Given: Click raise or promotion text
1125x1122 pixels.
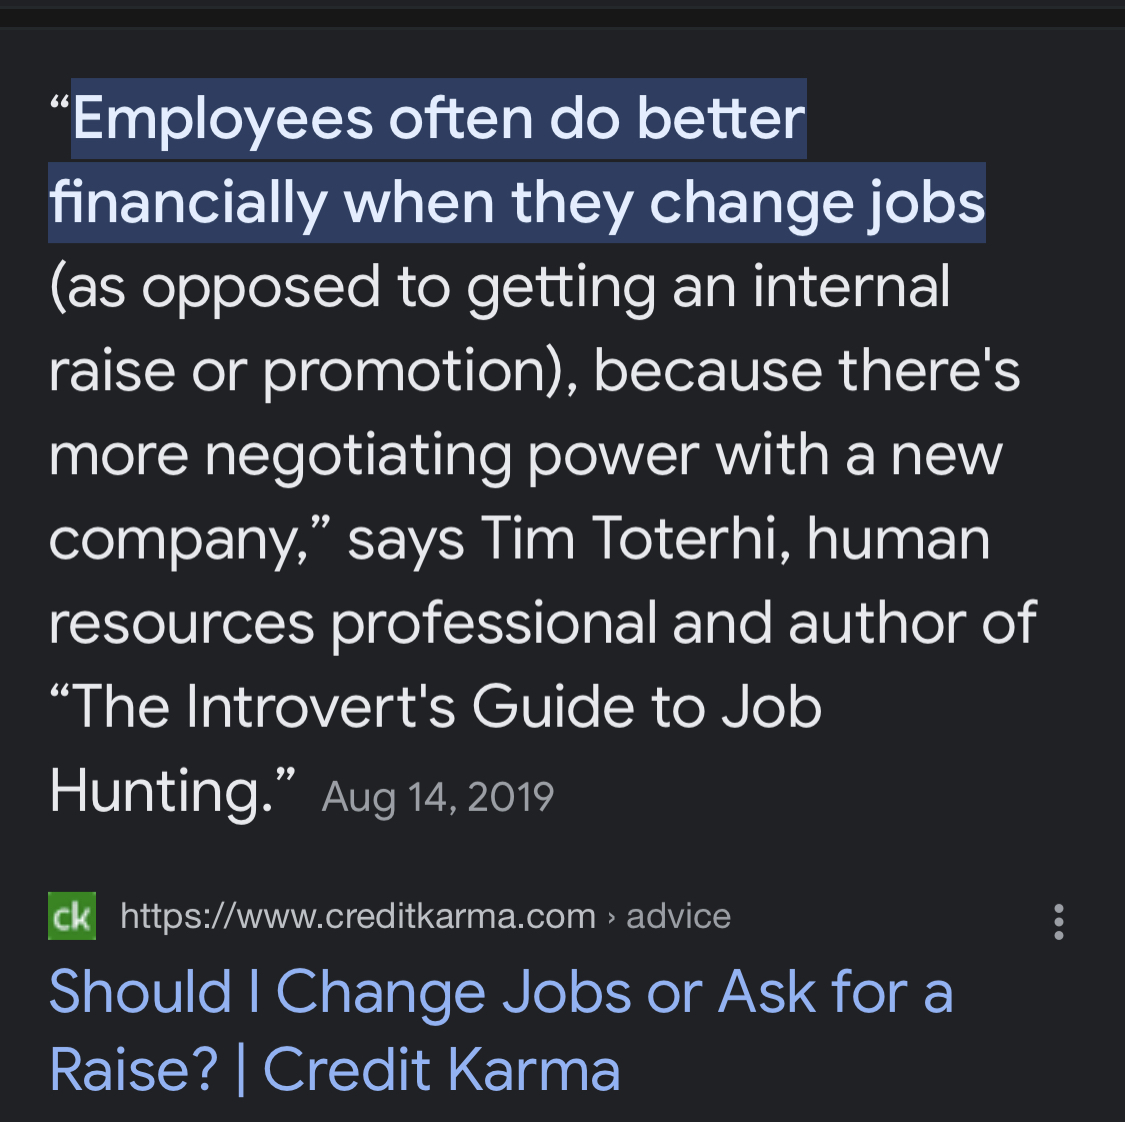Looking at the screenshot, I should click(x=298, y=372).
